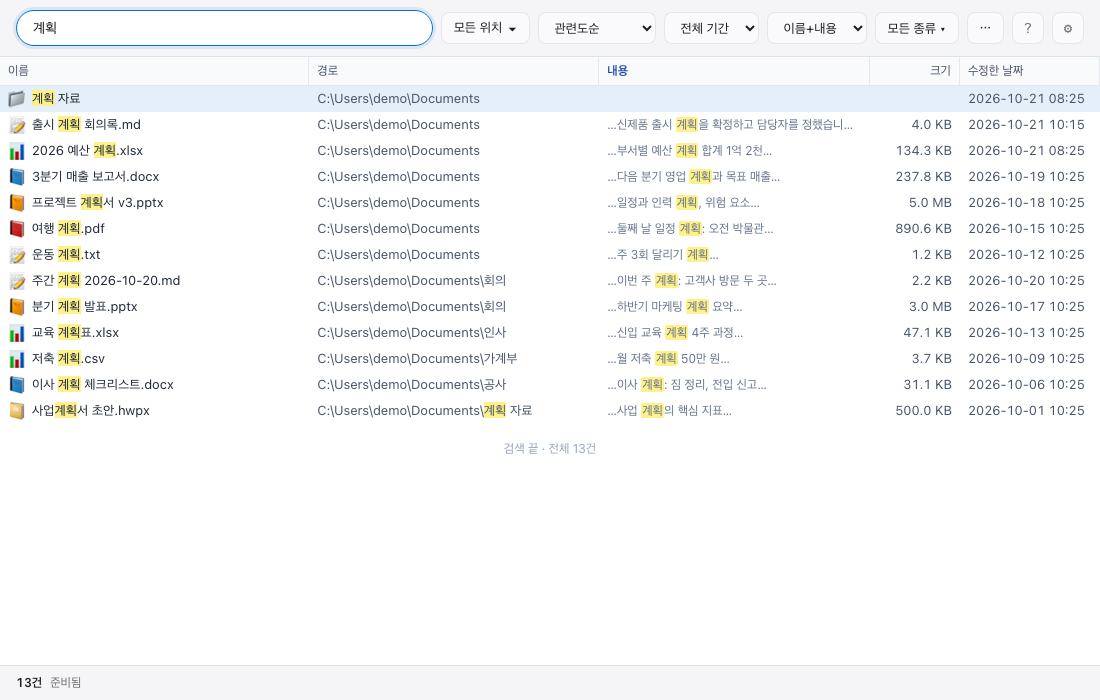Click the icon of 사업계획서 초안.hwpx
The image size is (1100, 700).
pyautogui.click(x=17, y=410)
